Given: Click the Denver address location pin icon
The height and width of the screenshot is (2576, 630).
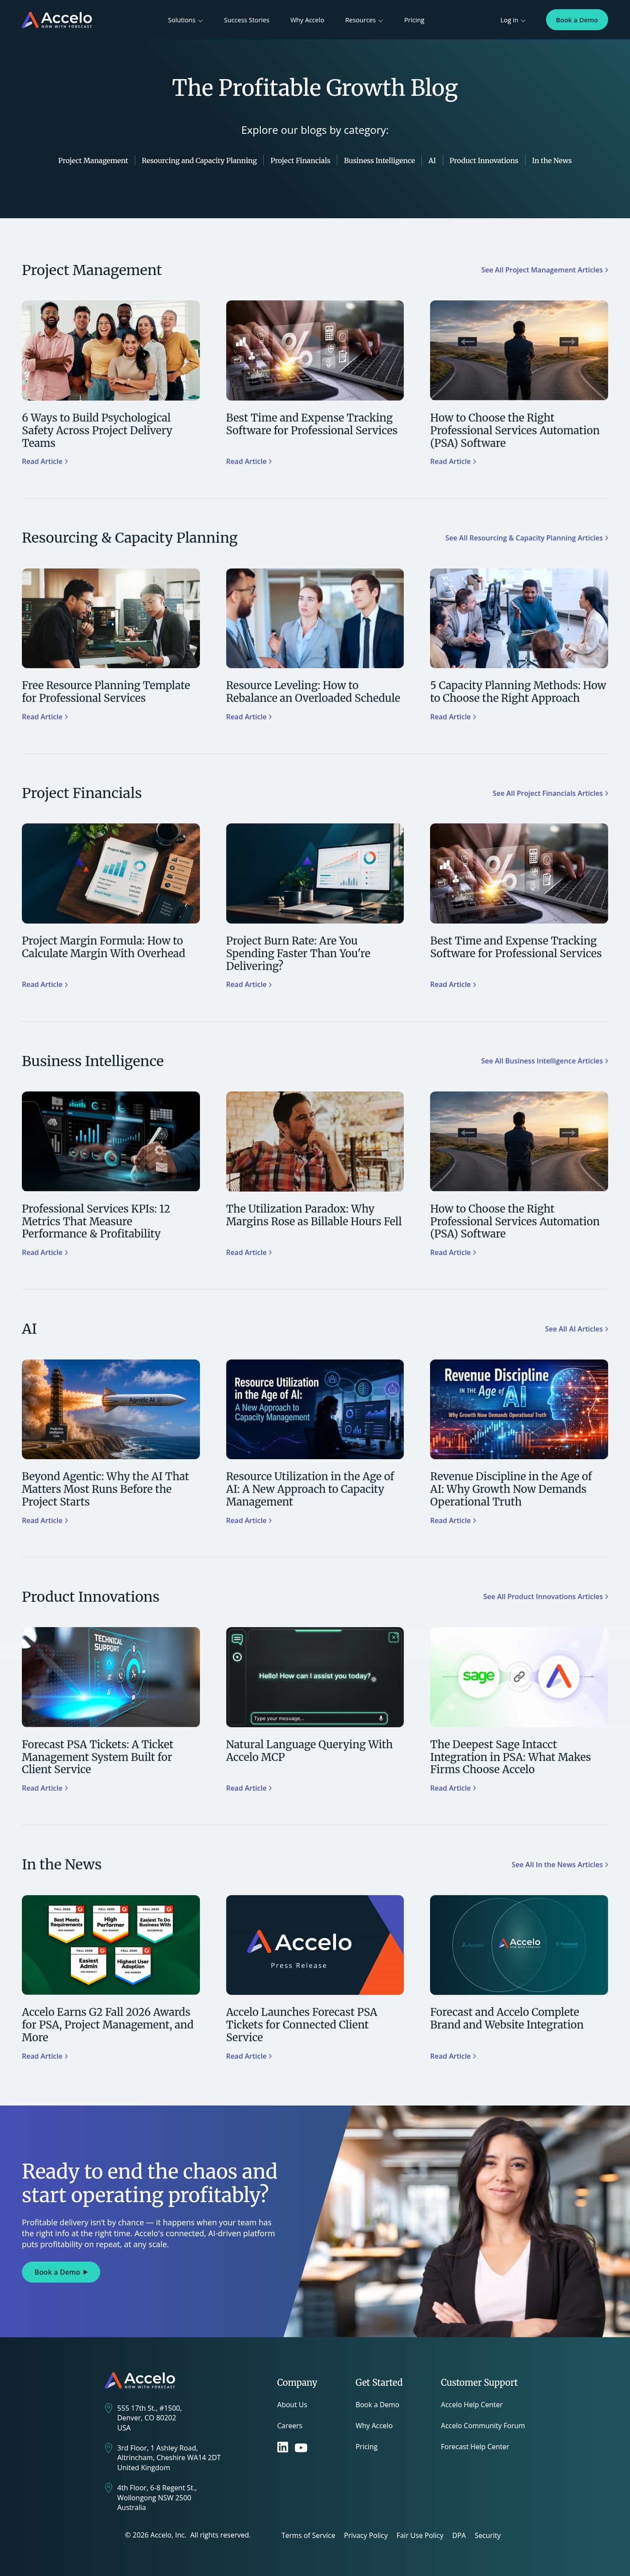Looking at the screenshot, I should [109, 2408].
